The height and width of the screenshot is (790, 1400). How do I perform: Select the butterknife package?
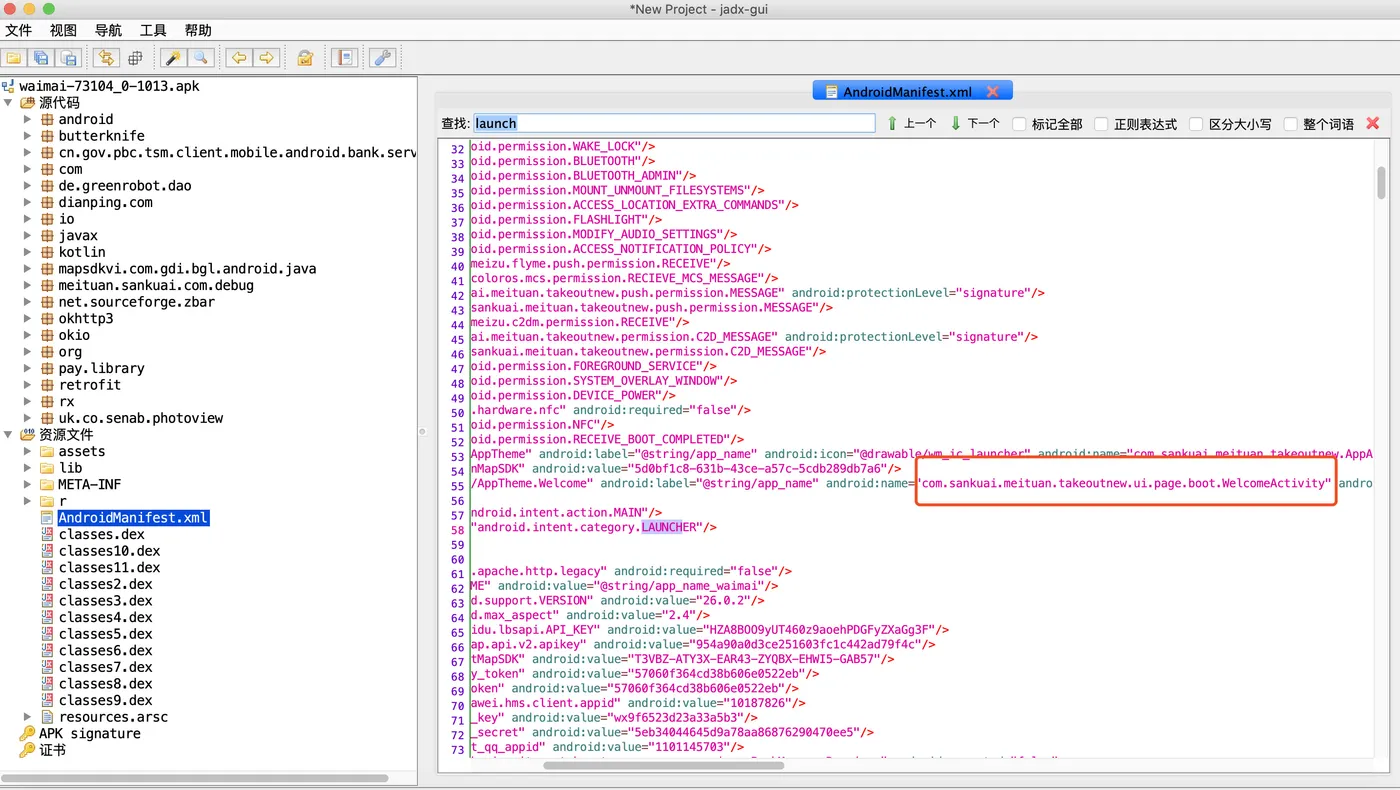coord(101,136)
